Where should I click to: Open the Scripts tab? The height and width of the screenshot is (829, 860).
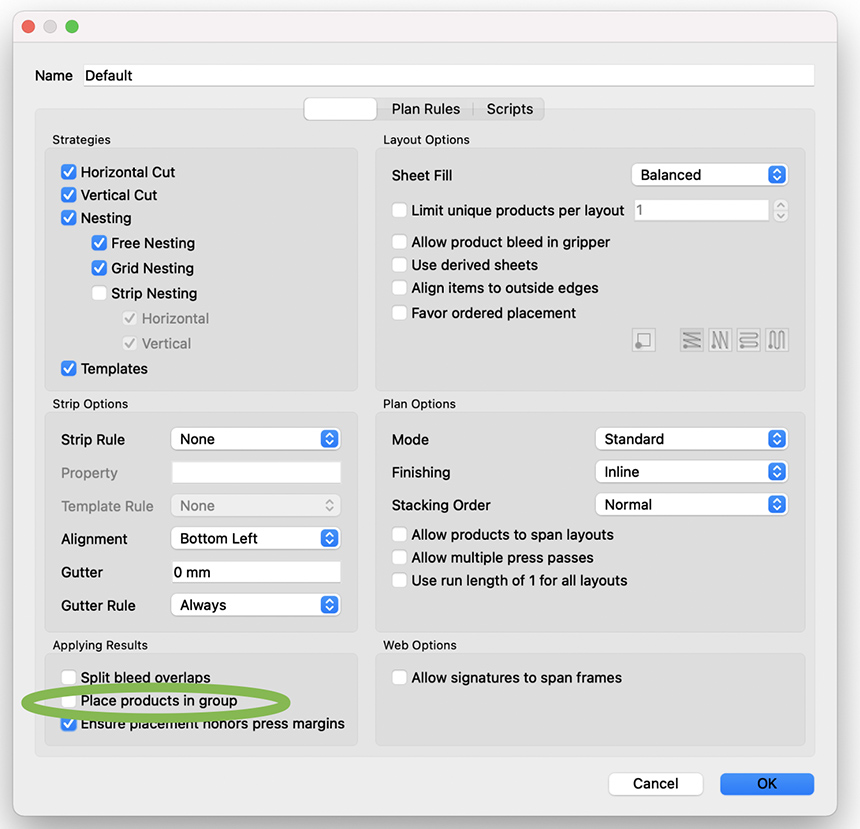[510, 109]
